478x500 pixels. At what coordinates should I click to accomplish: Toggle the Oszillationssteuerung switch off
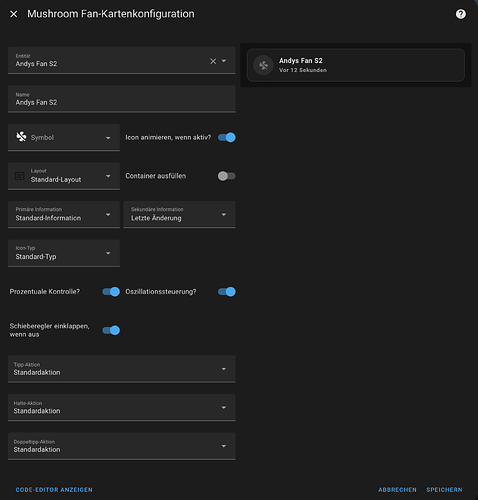pos(227,292)
